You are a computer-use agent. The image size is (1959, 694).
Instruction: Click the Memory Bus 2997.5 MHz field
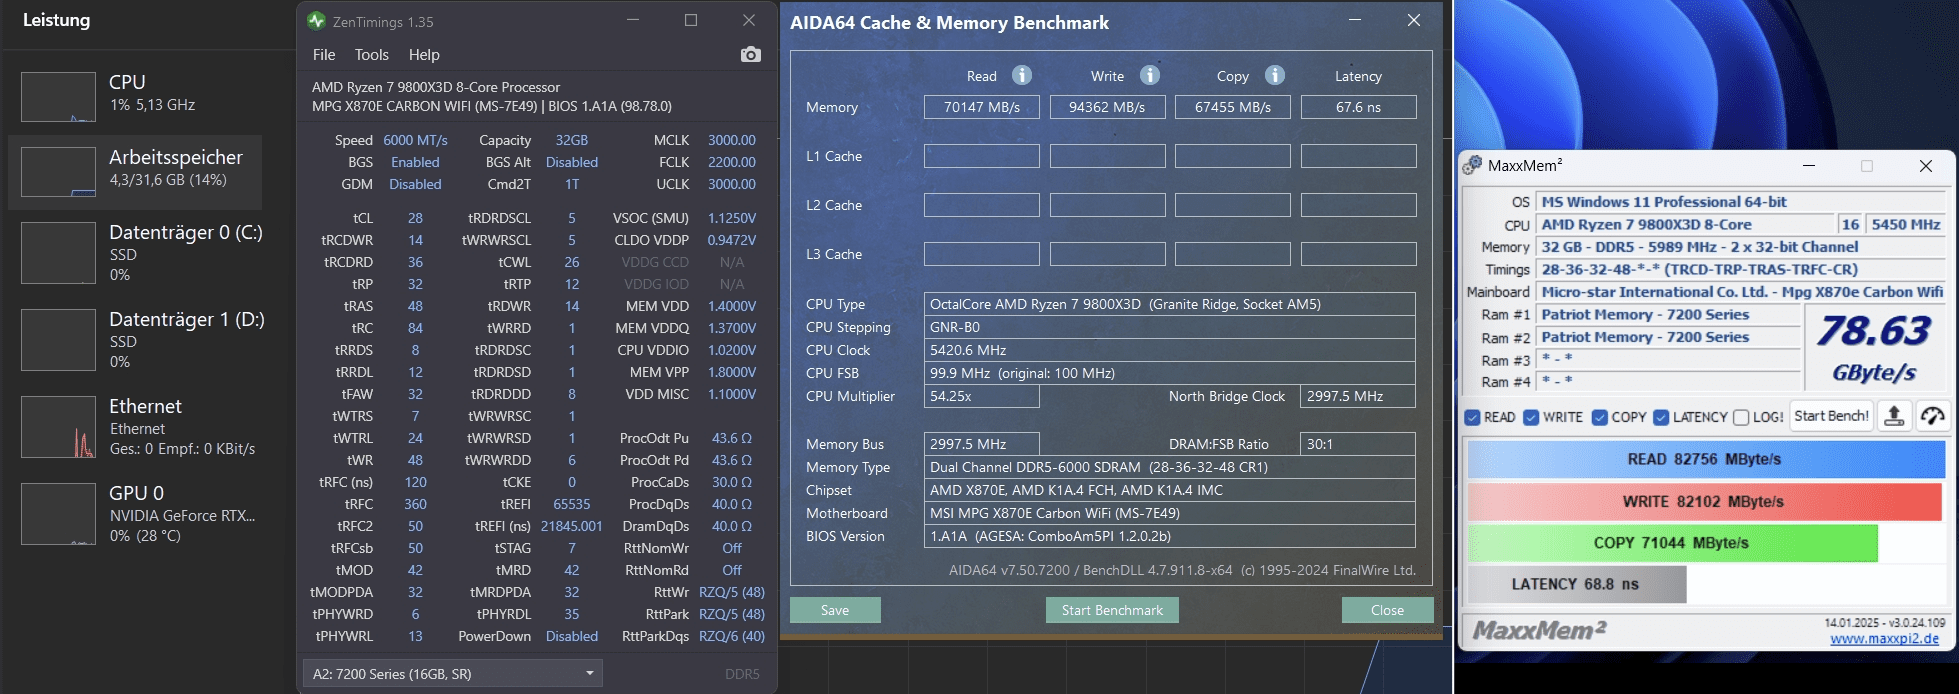tap(982, 444)
